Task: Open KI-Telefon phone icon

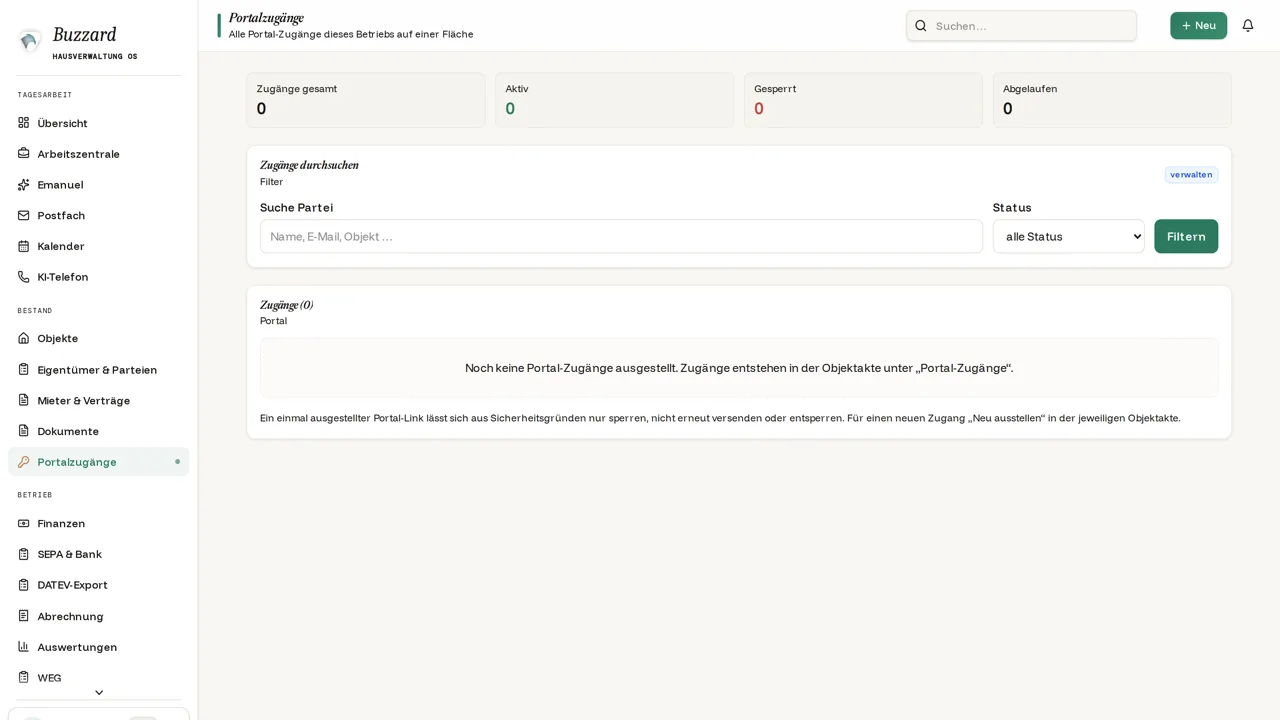Action: pos(23,277)
